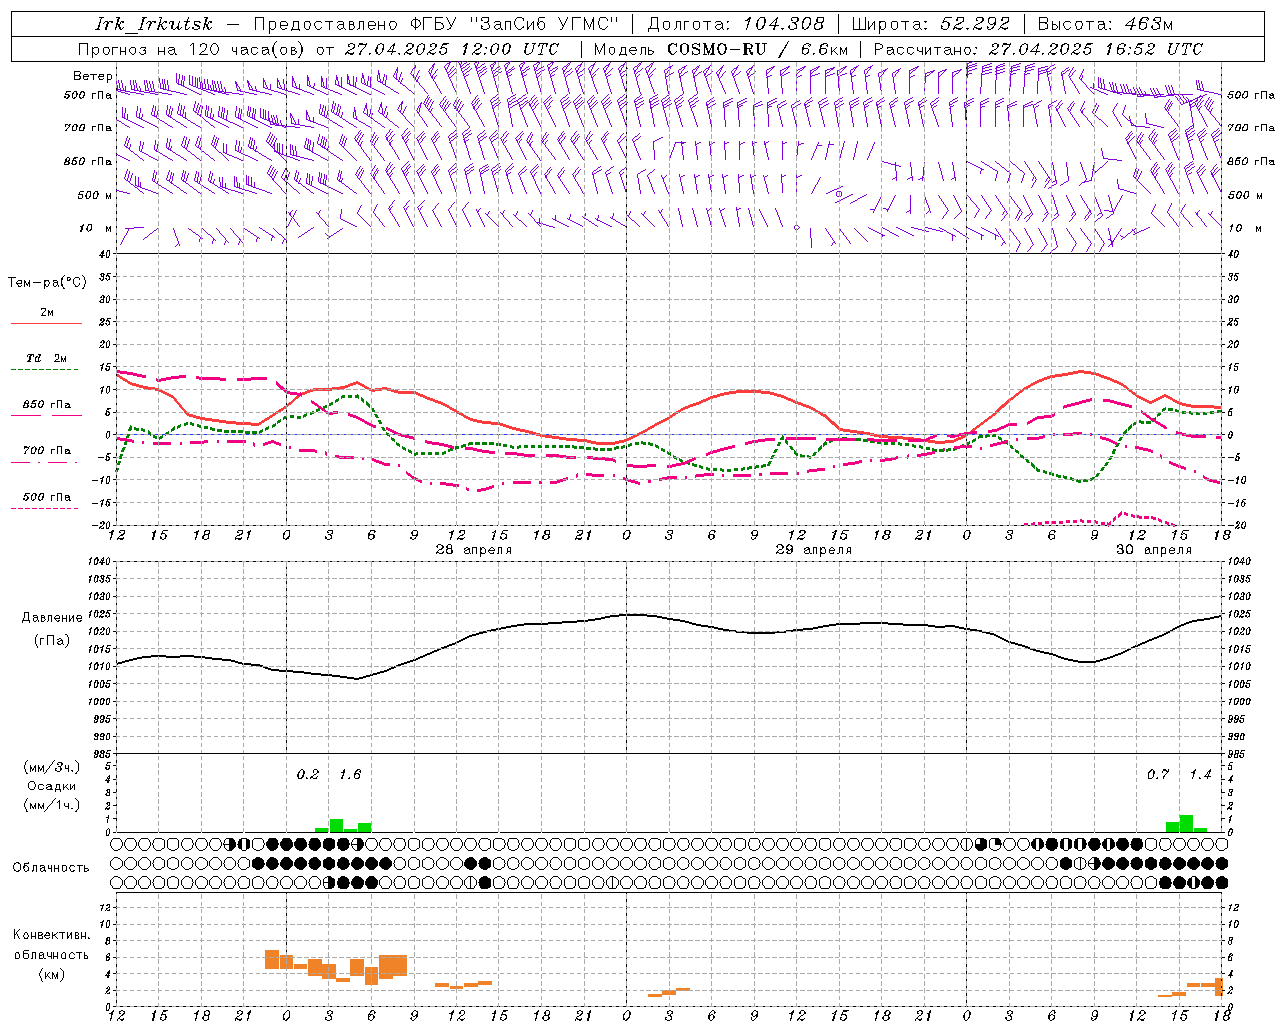Click the station name Irk_Irkutsk
1280x1024 pixels.
(x=154, y=24)
